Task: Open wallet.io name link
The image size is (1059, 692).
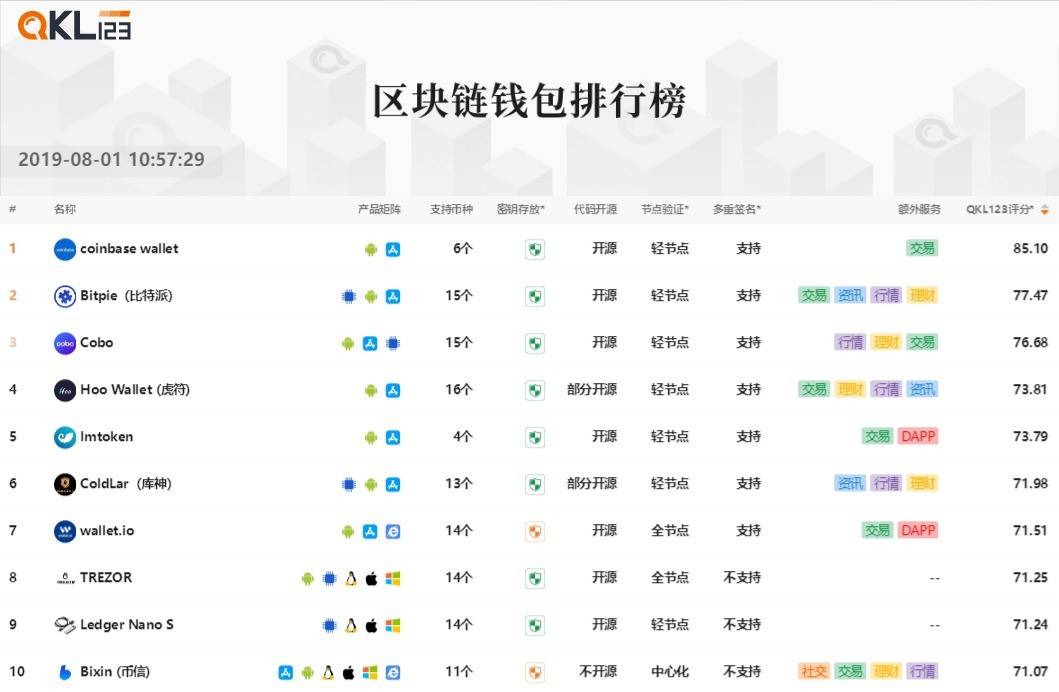Action: pos(107,531)
